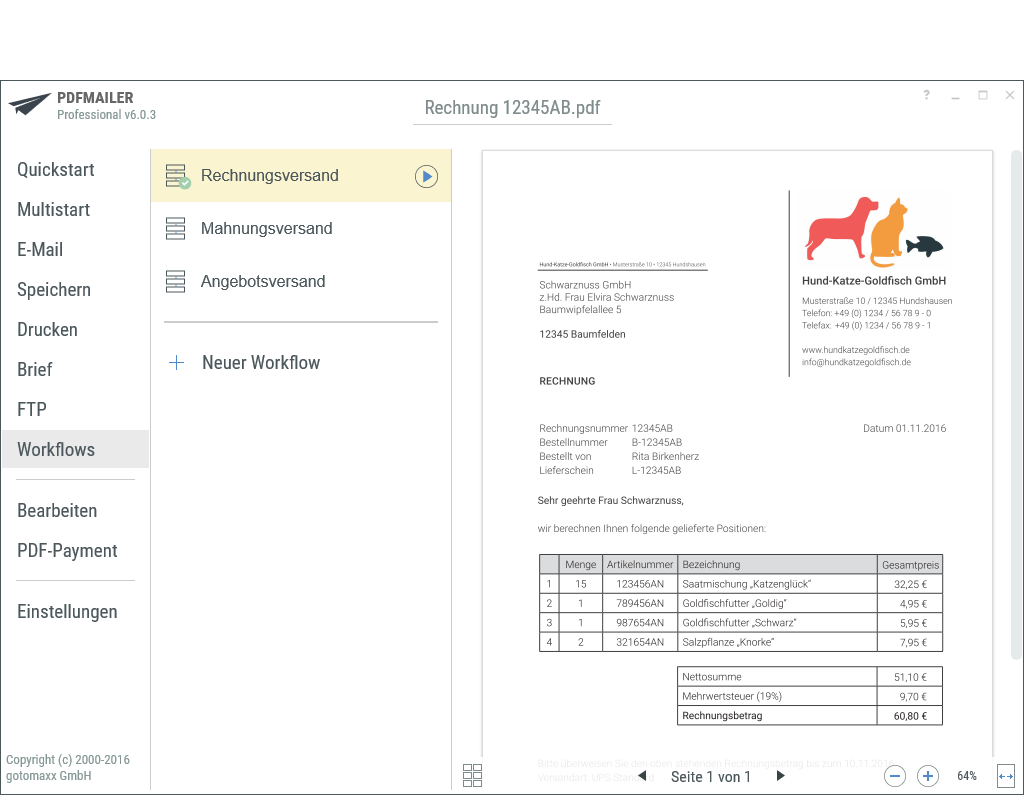Select the Mahnungsversand workflow

[x=266, y=229]
